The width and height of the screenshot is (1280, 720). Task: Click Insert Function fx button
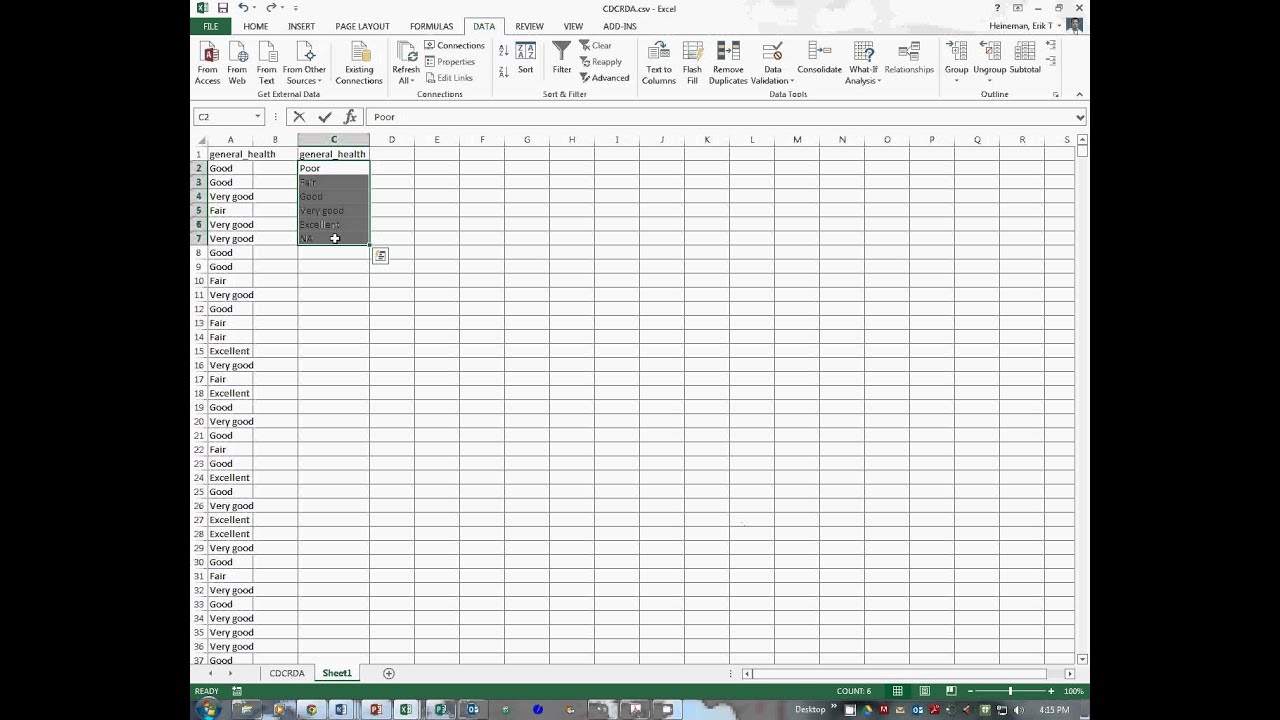pyautogui.click(x=350, y=117)
